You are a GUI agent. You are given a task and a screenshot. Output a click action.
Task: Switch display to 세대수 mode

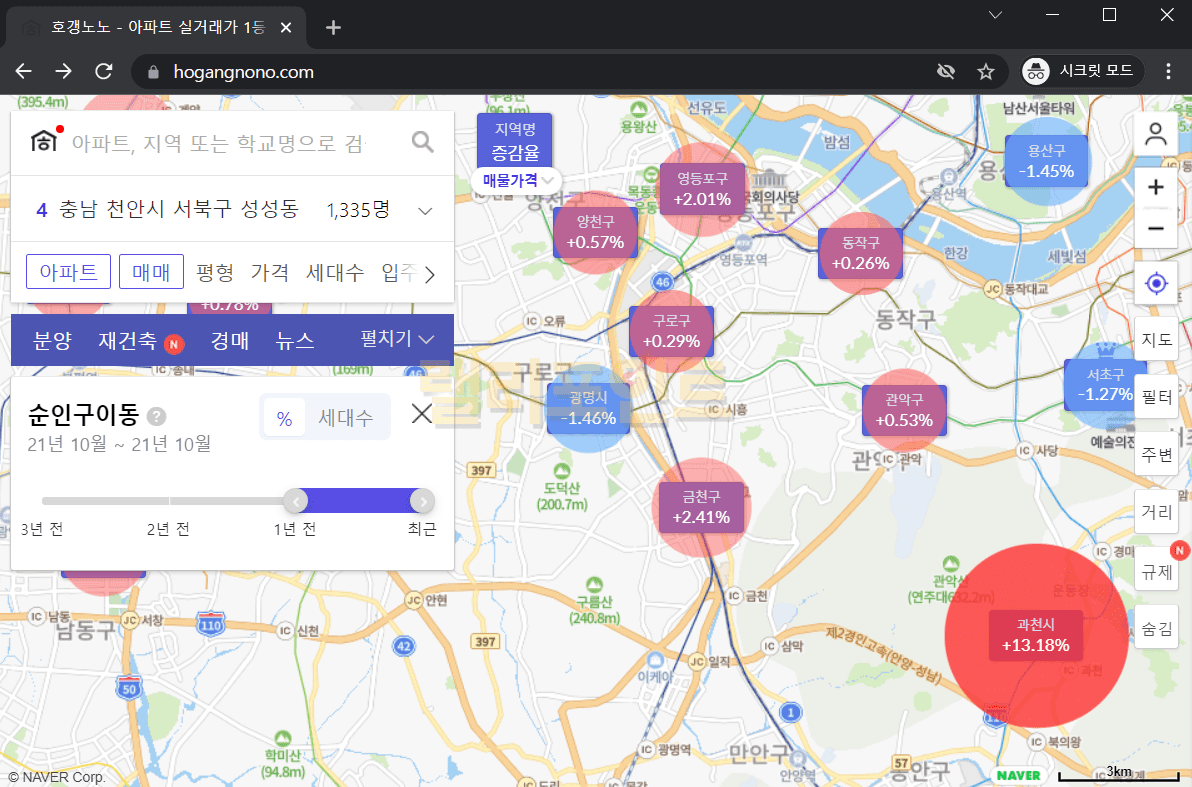(x=346, y=418)
